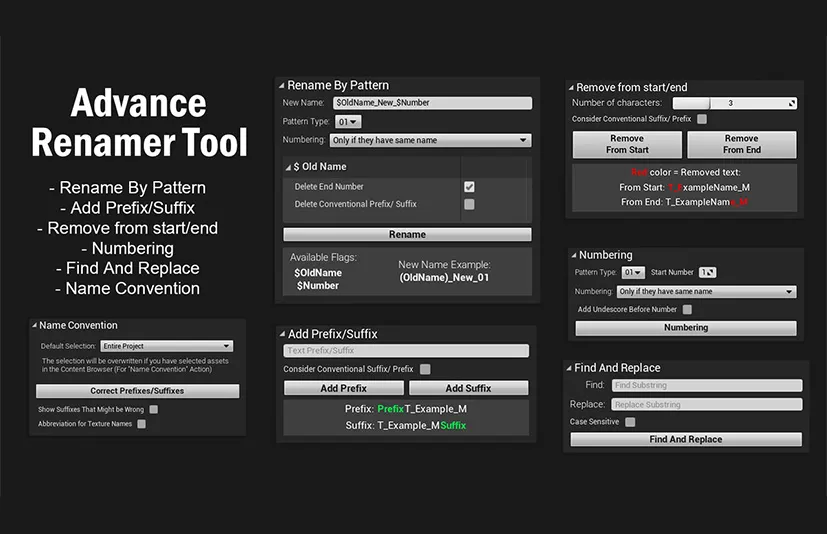Viewport: 827px width, 534px height.
Task: Click the $Number flag text
Action: point(318,286)
